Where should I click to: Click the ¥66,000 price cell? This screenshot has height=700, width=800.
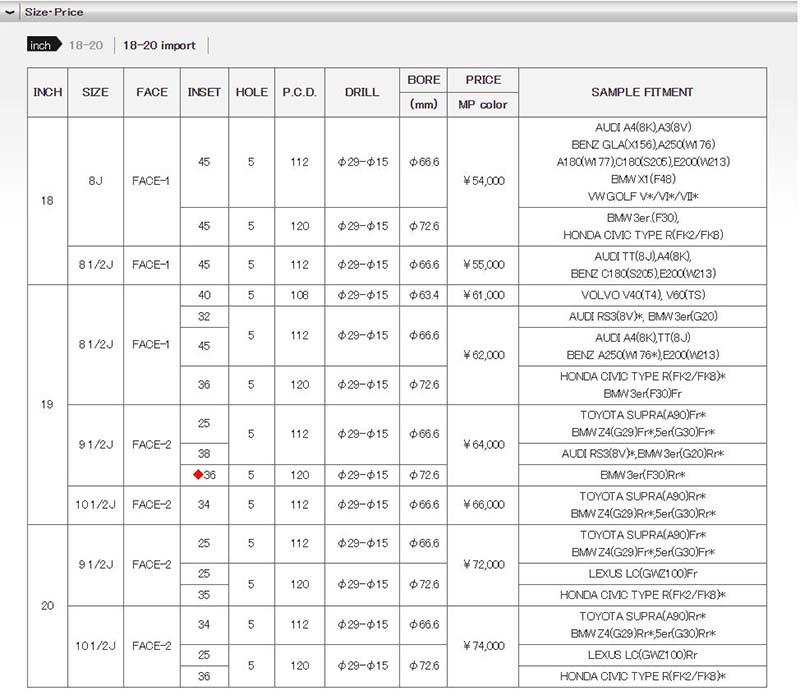[483, 505]
